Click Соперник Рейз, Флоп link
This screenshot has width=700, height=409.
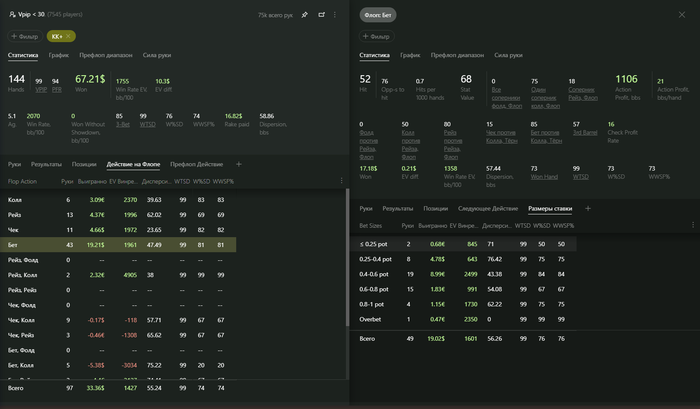583,94
